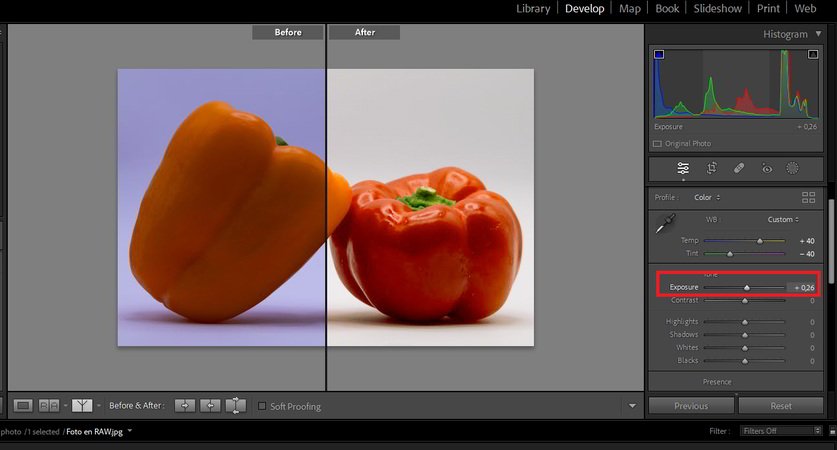Open the Web module
The width and height of the screenshot is (837, 450).
[805, 9]
